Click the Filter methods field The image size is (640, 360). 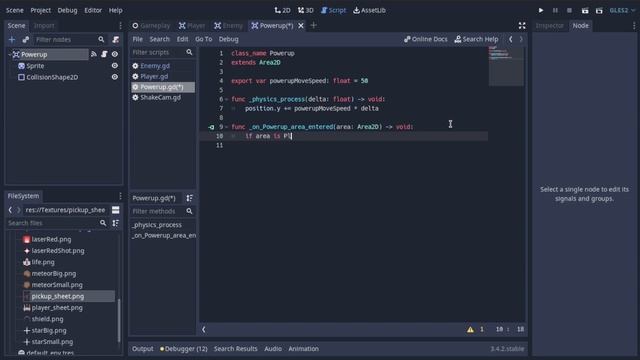tap(162, 211)
